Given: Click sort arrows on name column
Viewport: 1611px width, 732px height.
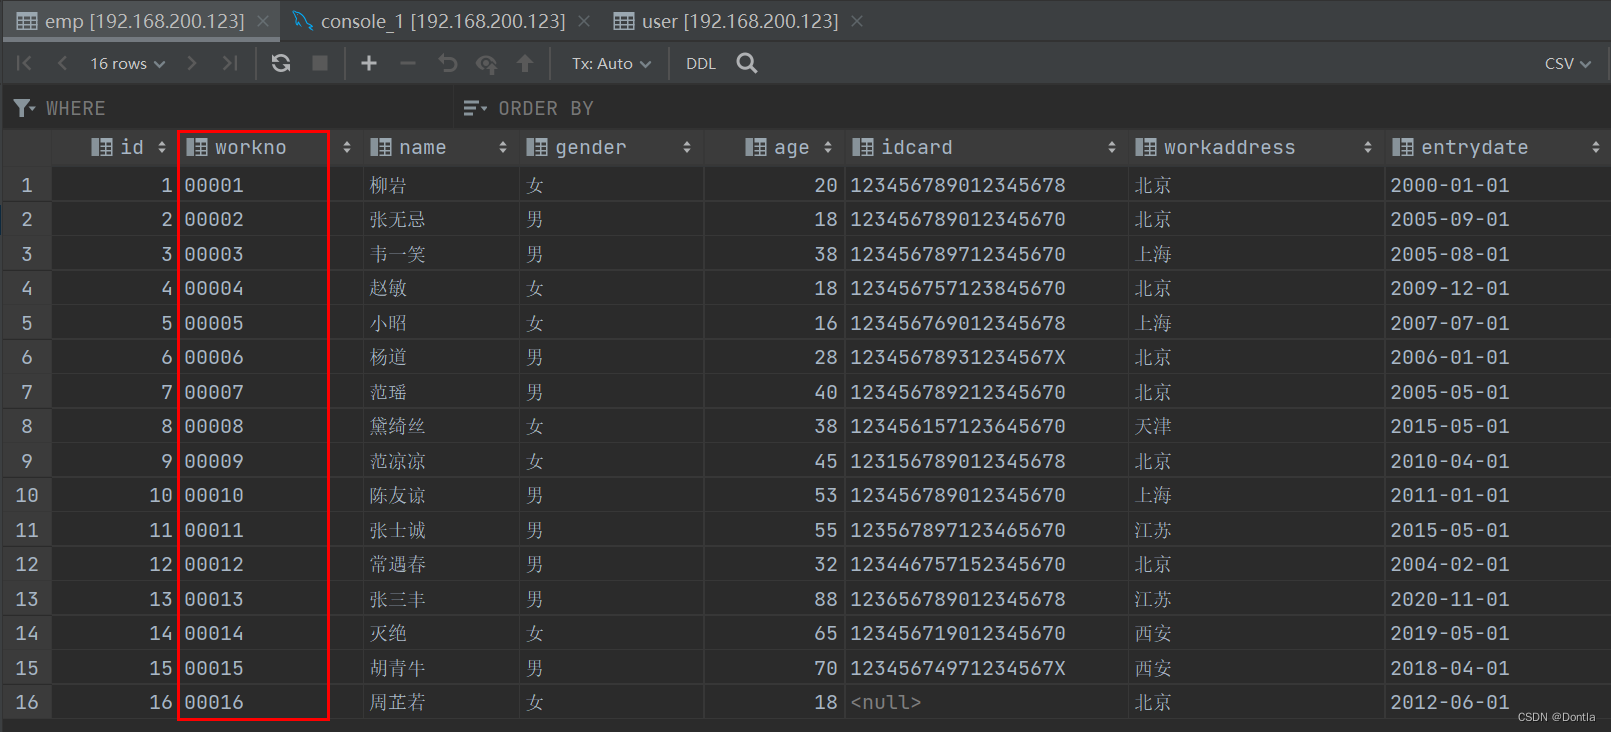Looking at the screenshot, I should 503,147.
